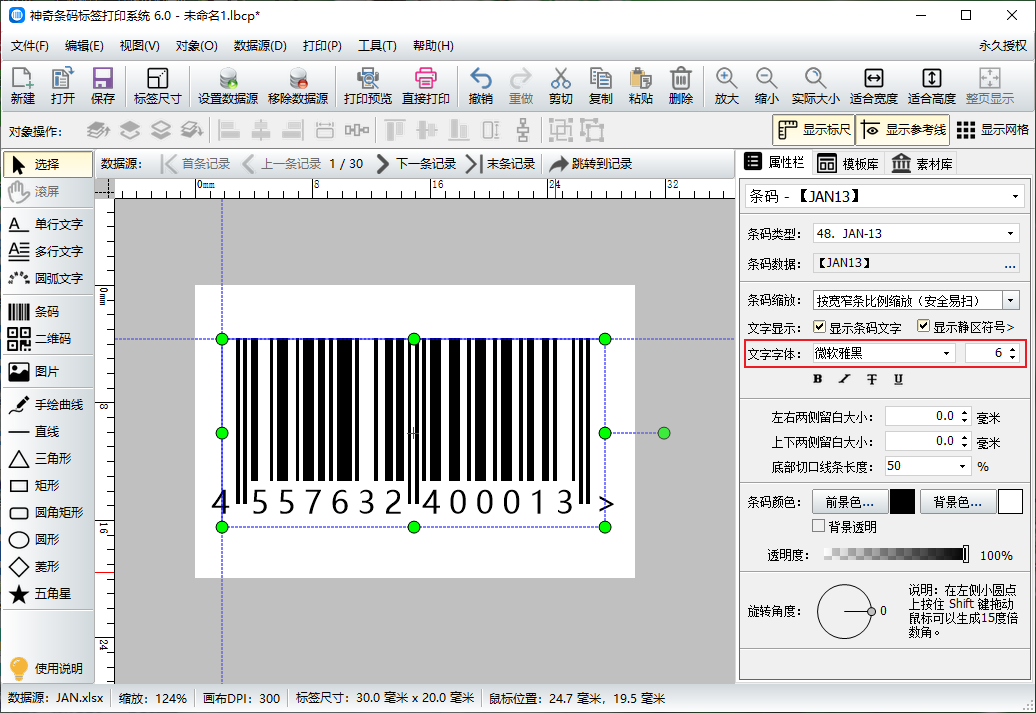The width and height of the screenshot is (1036, 713).
Task: Click the 条码数据 ... browse button
Action: point(1010,264)
